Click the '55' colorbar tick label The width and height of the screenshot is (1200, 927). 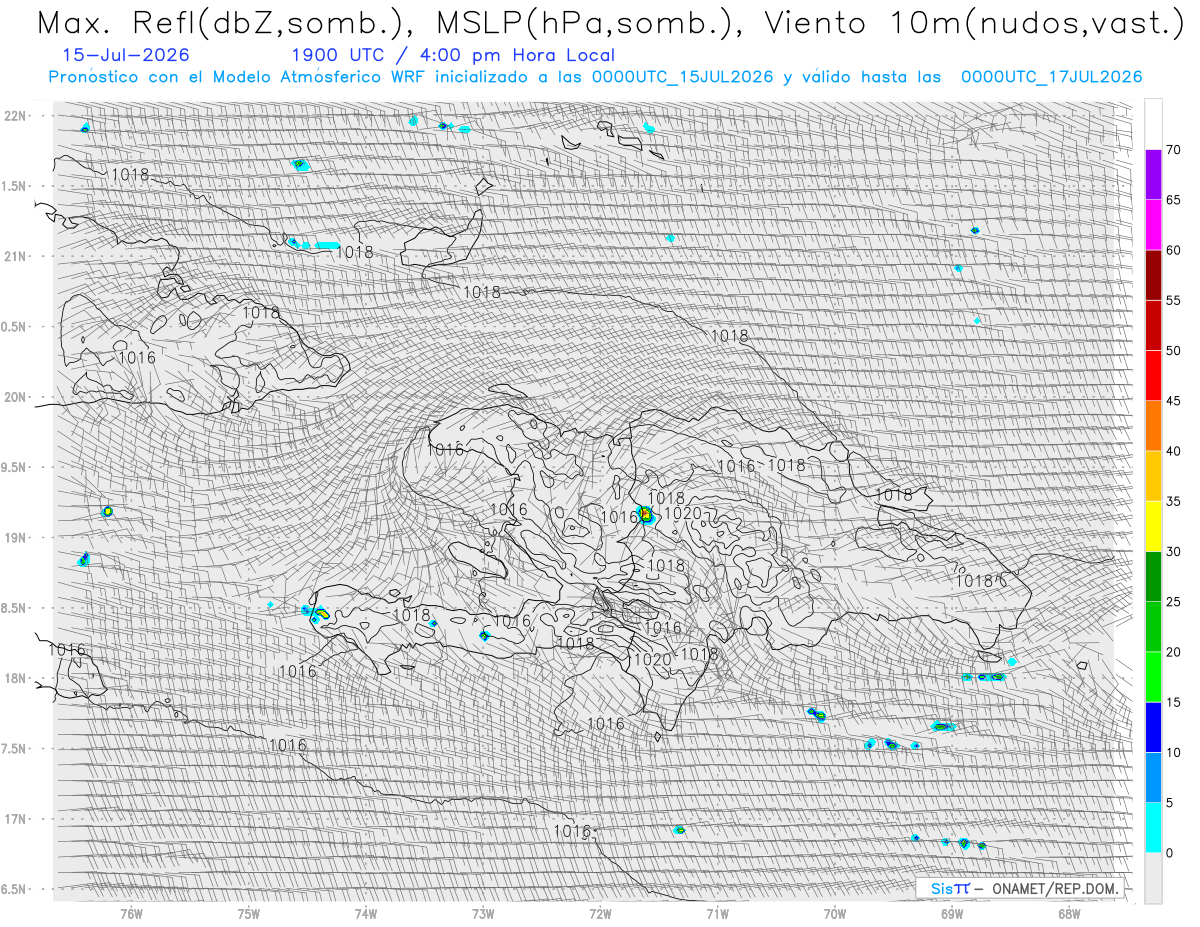click(1174, 300)
